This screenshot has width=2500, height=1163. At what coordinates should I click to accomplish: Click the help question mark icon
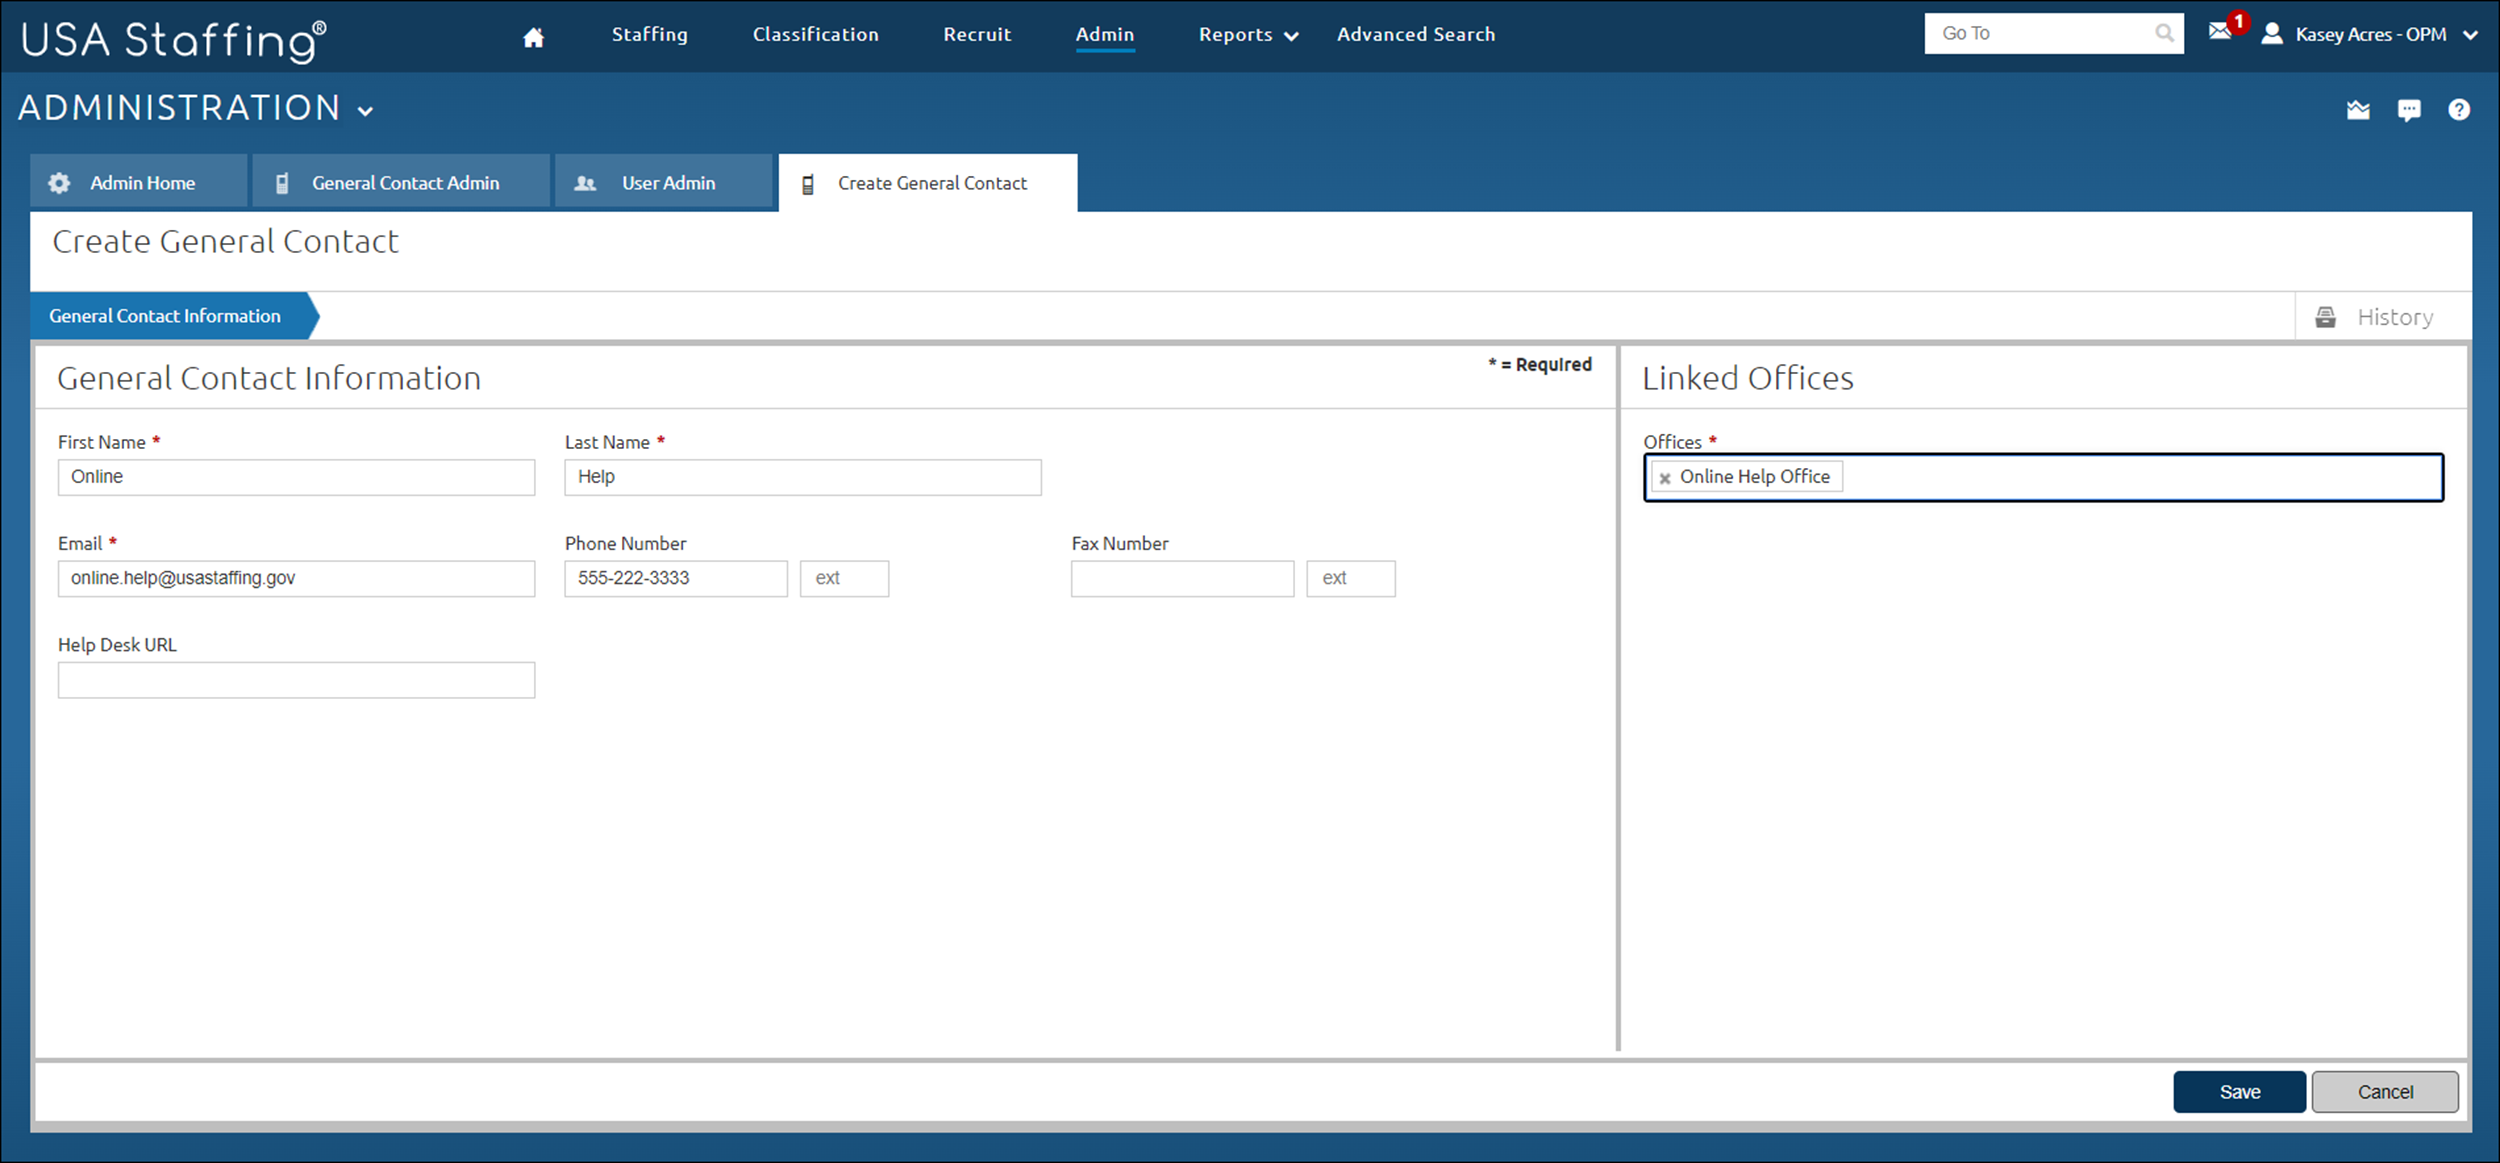coord(2460,110)
